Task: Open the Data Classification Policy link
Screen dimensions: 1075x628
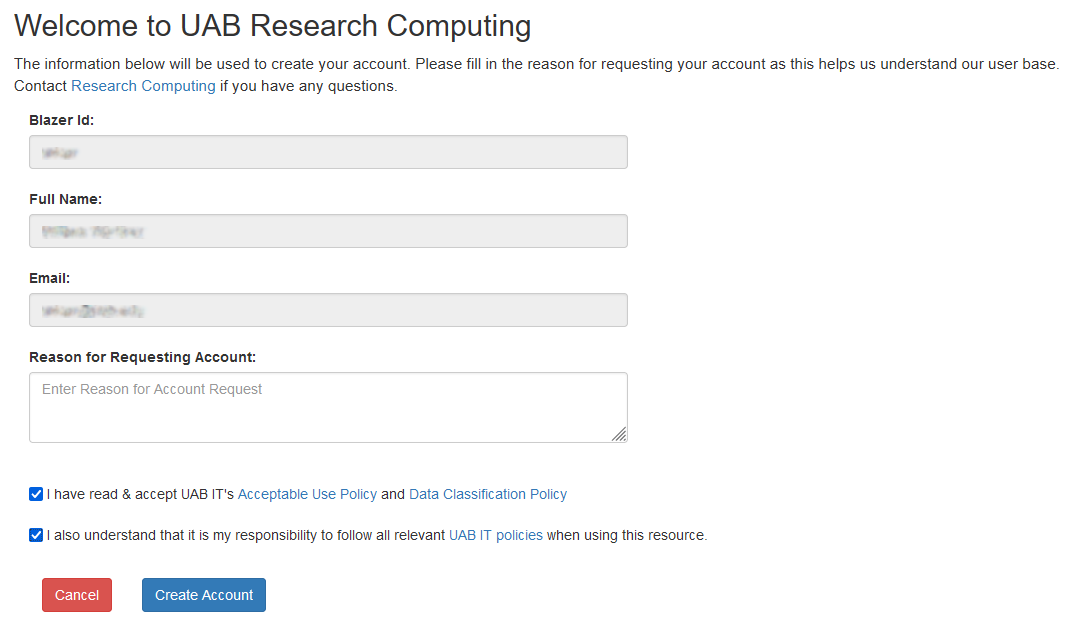Action: pos(488,494)
